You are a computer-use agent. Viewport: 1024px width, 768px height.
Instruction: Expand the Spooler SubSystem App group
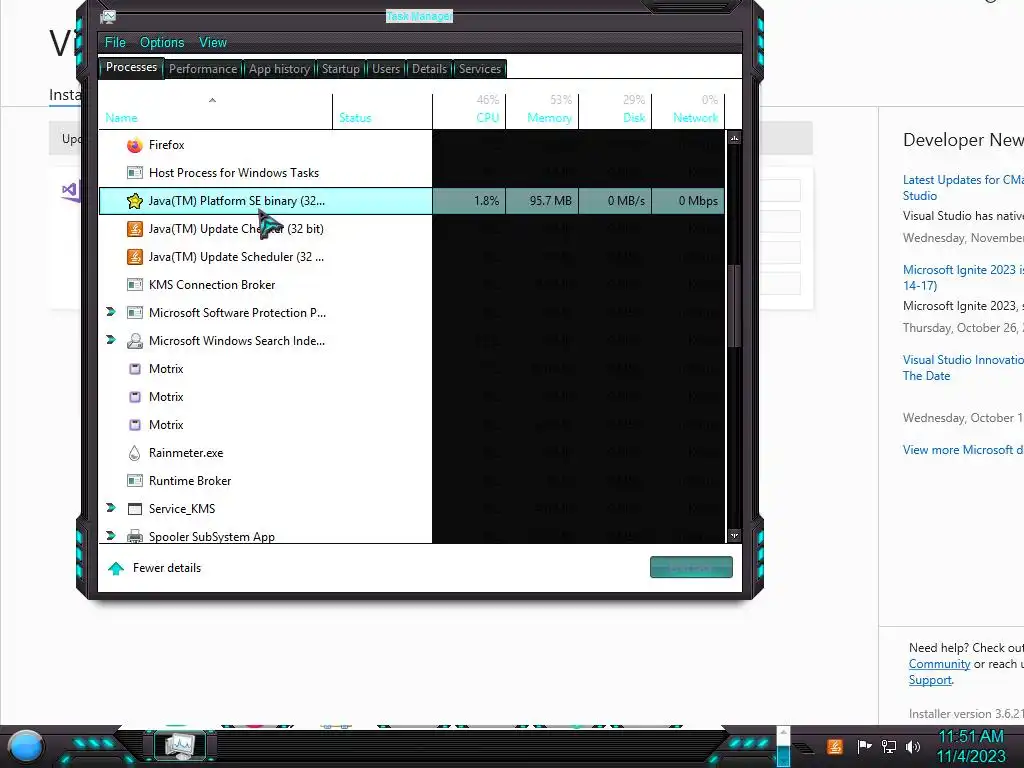pos(111,536)
